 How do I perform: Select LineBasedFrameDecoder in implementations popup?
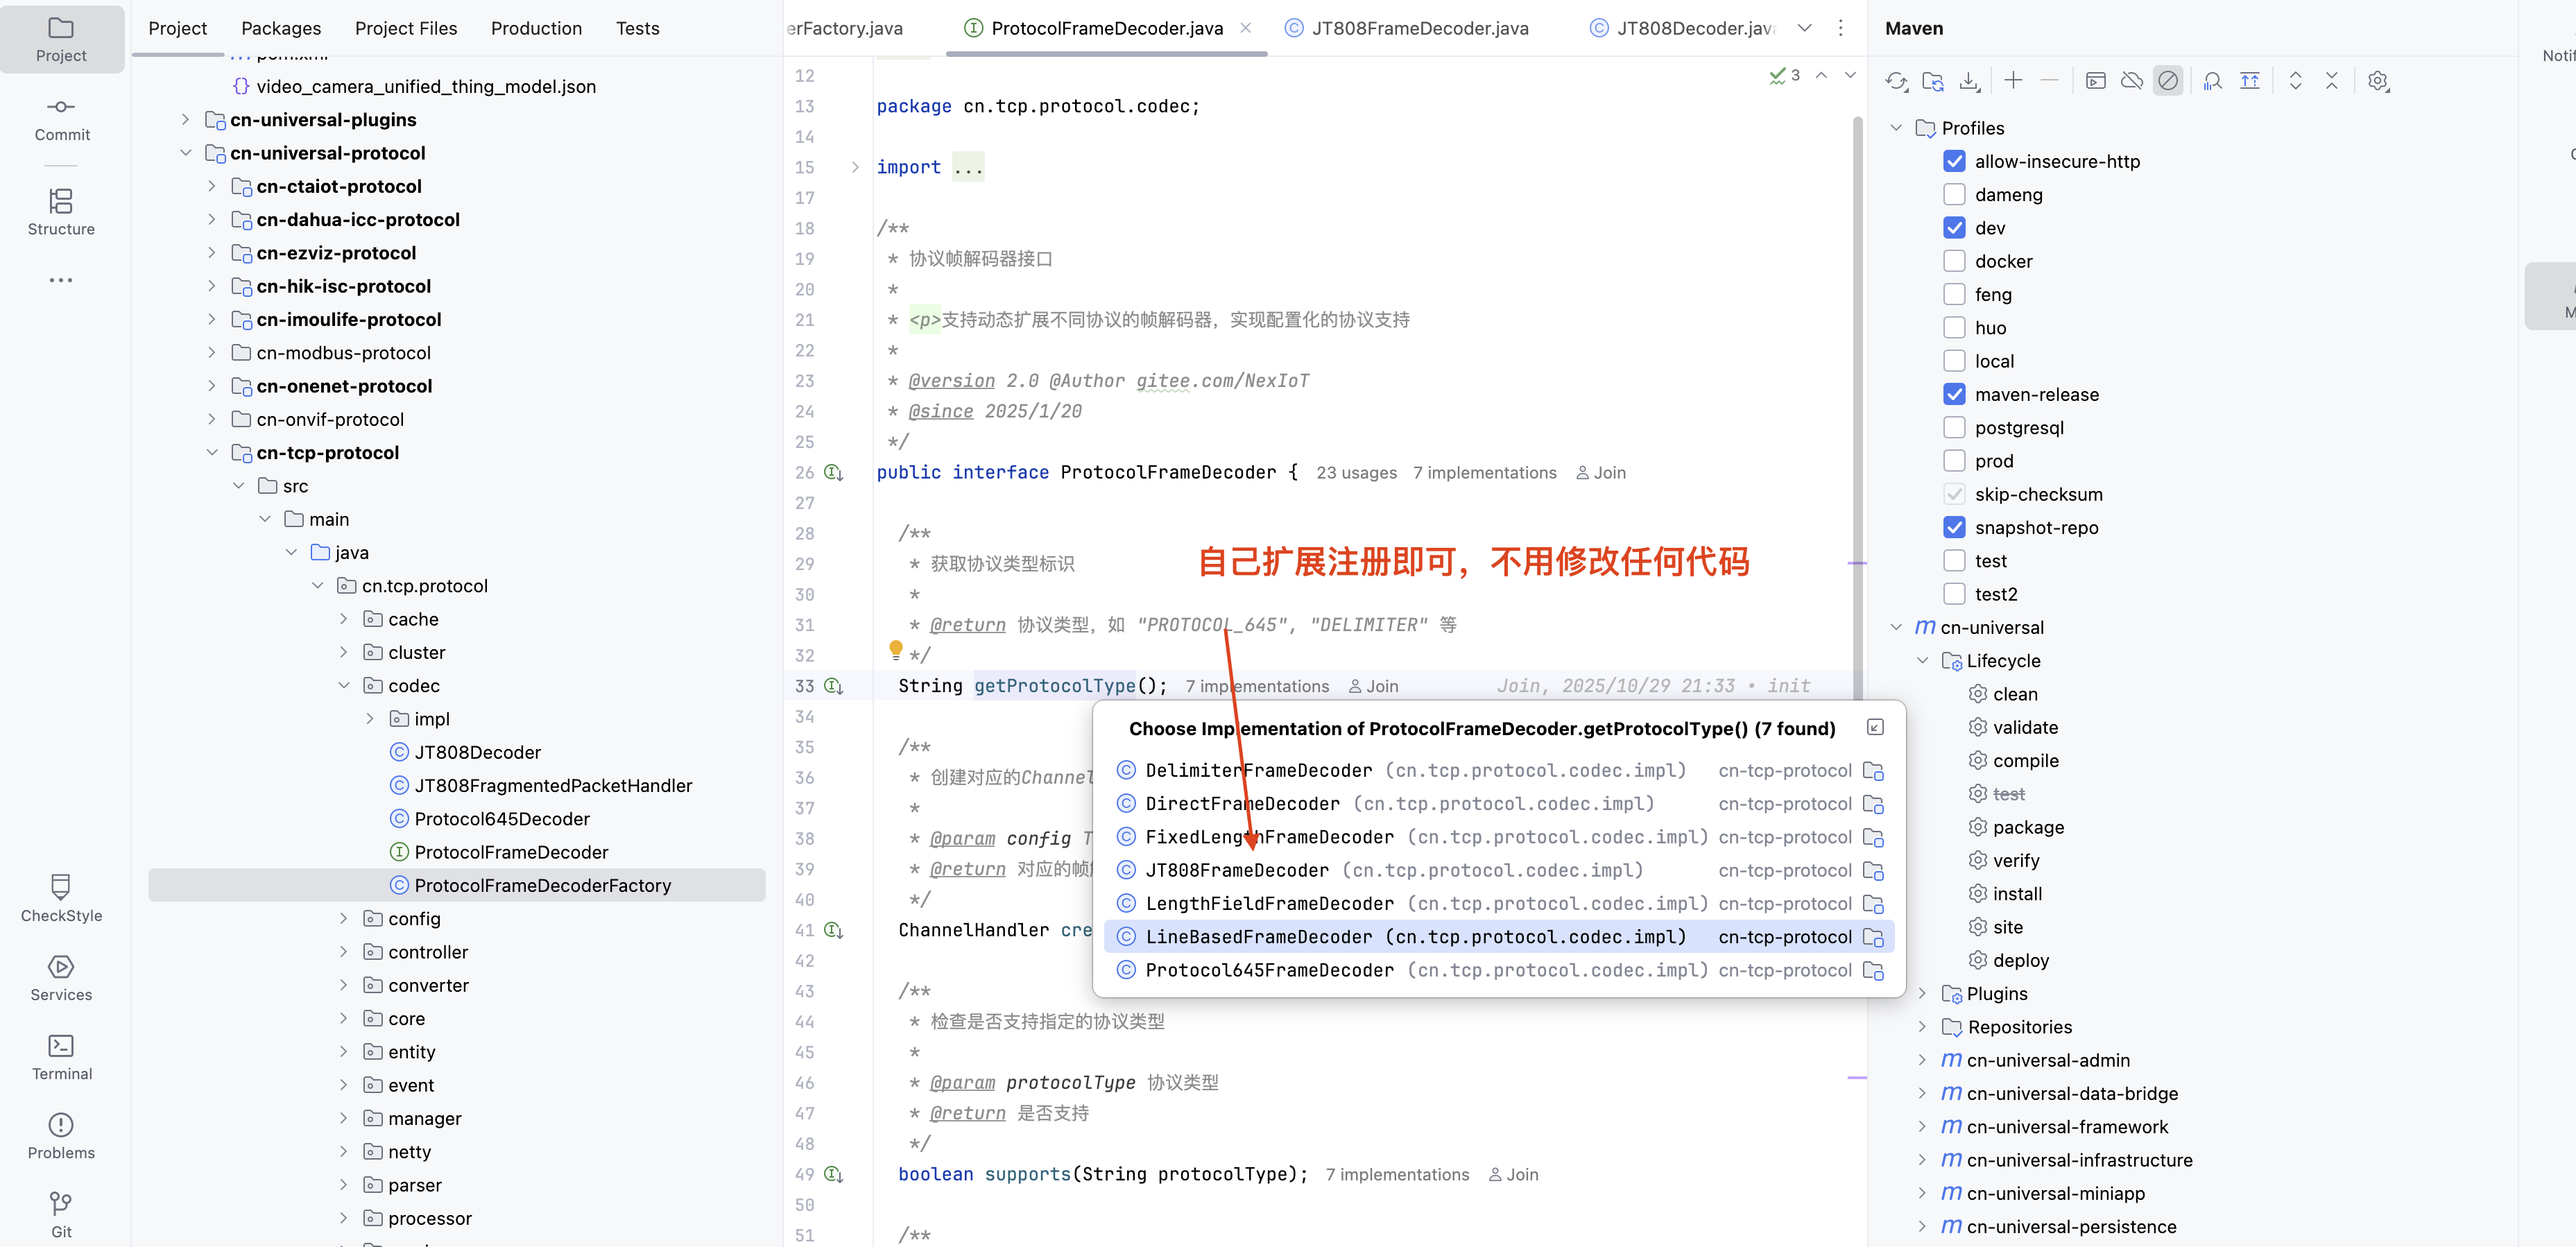(x=1498, y=937)
